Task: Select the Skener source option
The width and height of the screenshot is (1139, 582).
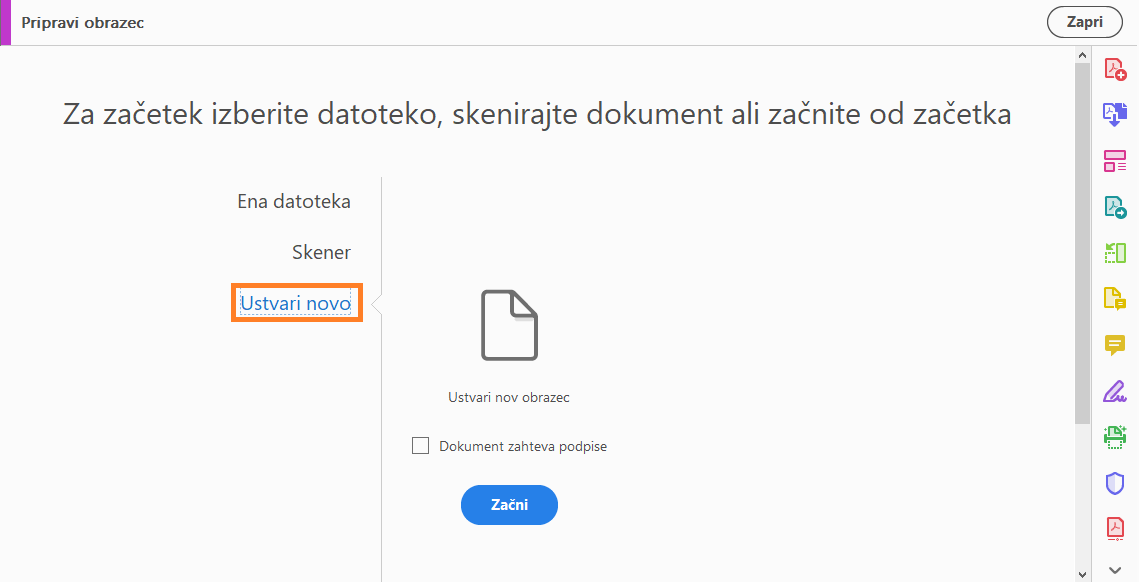Action: 321,252
